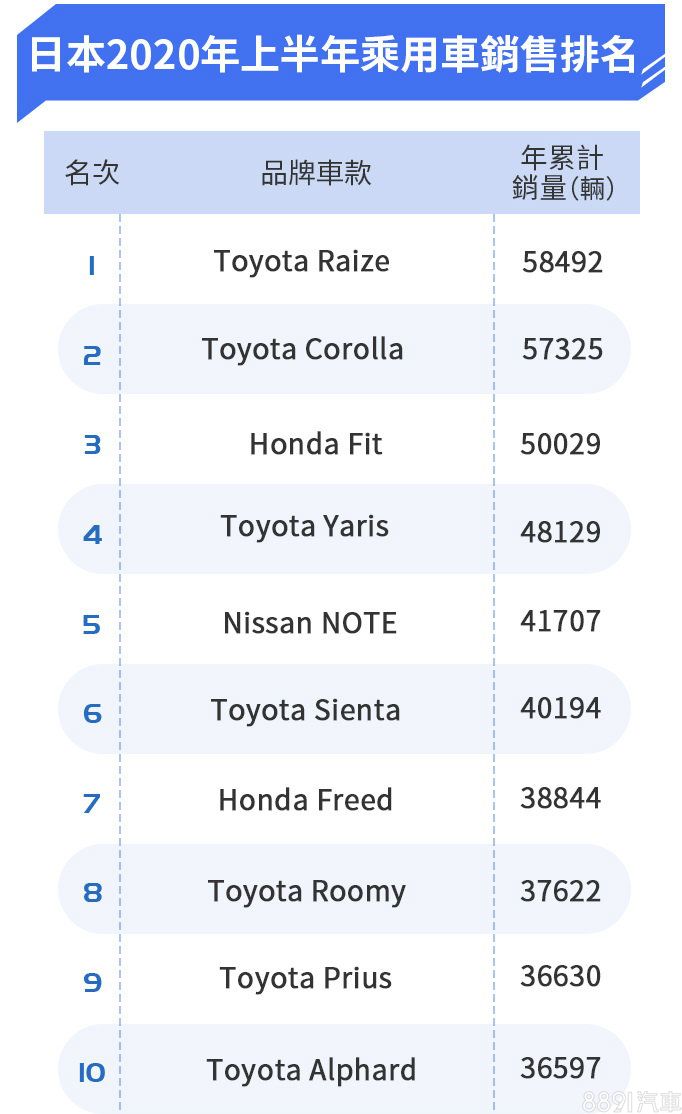Click the Toyota Sienta model name
This screenshot has width=682, height=1114.
coord(305,711)
